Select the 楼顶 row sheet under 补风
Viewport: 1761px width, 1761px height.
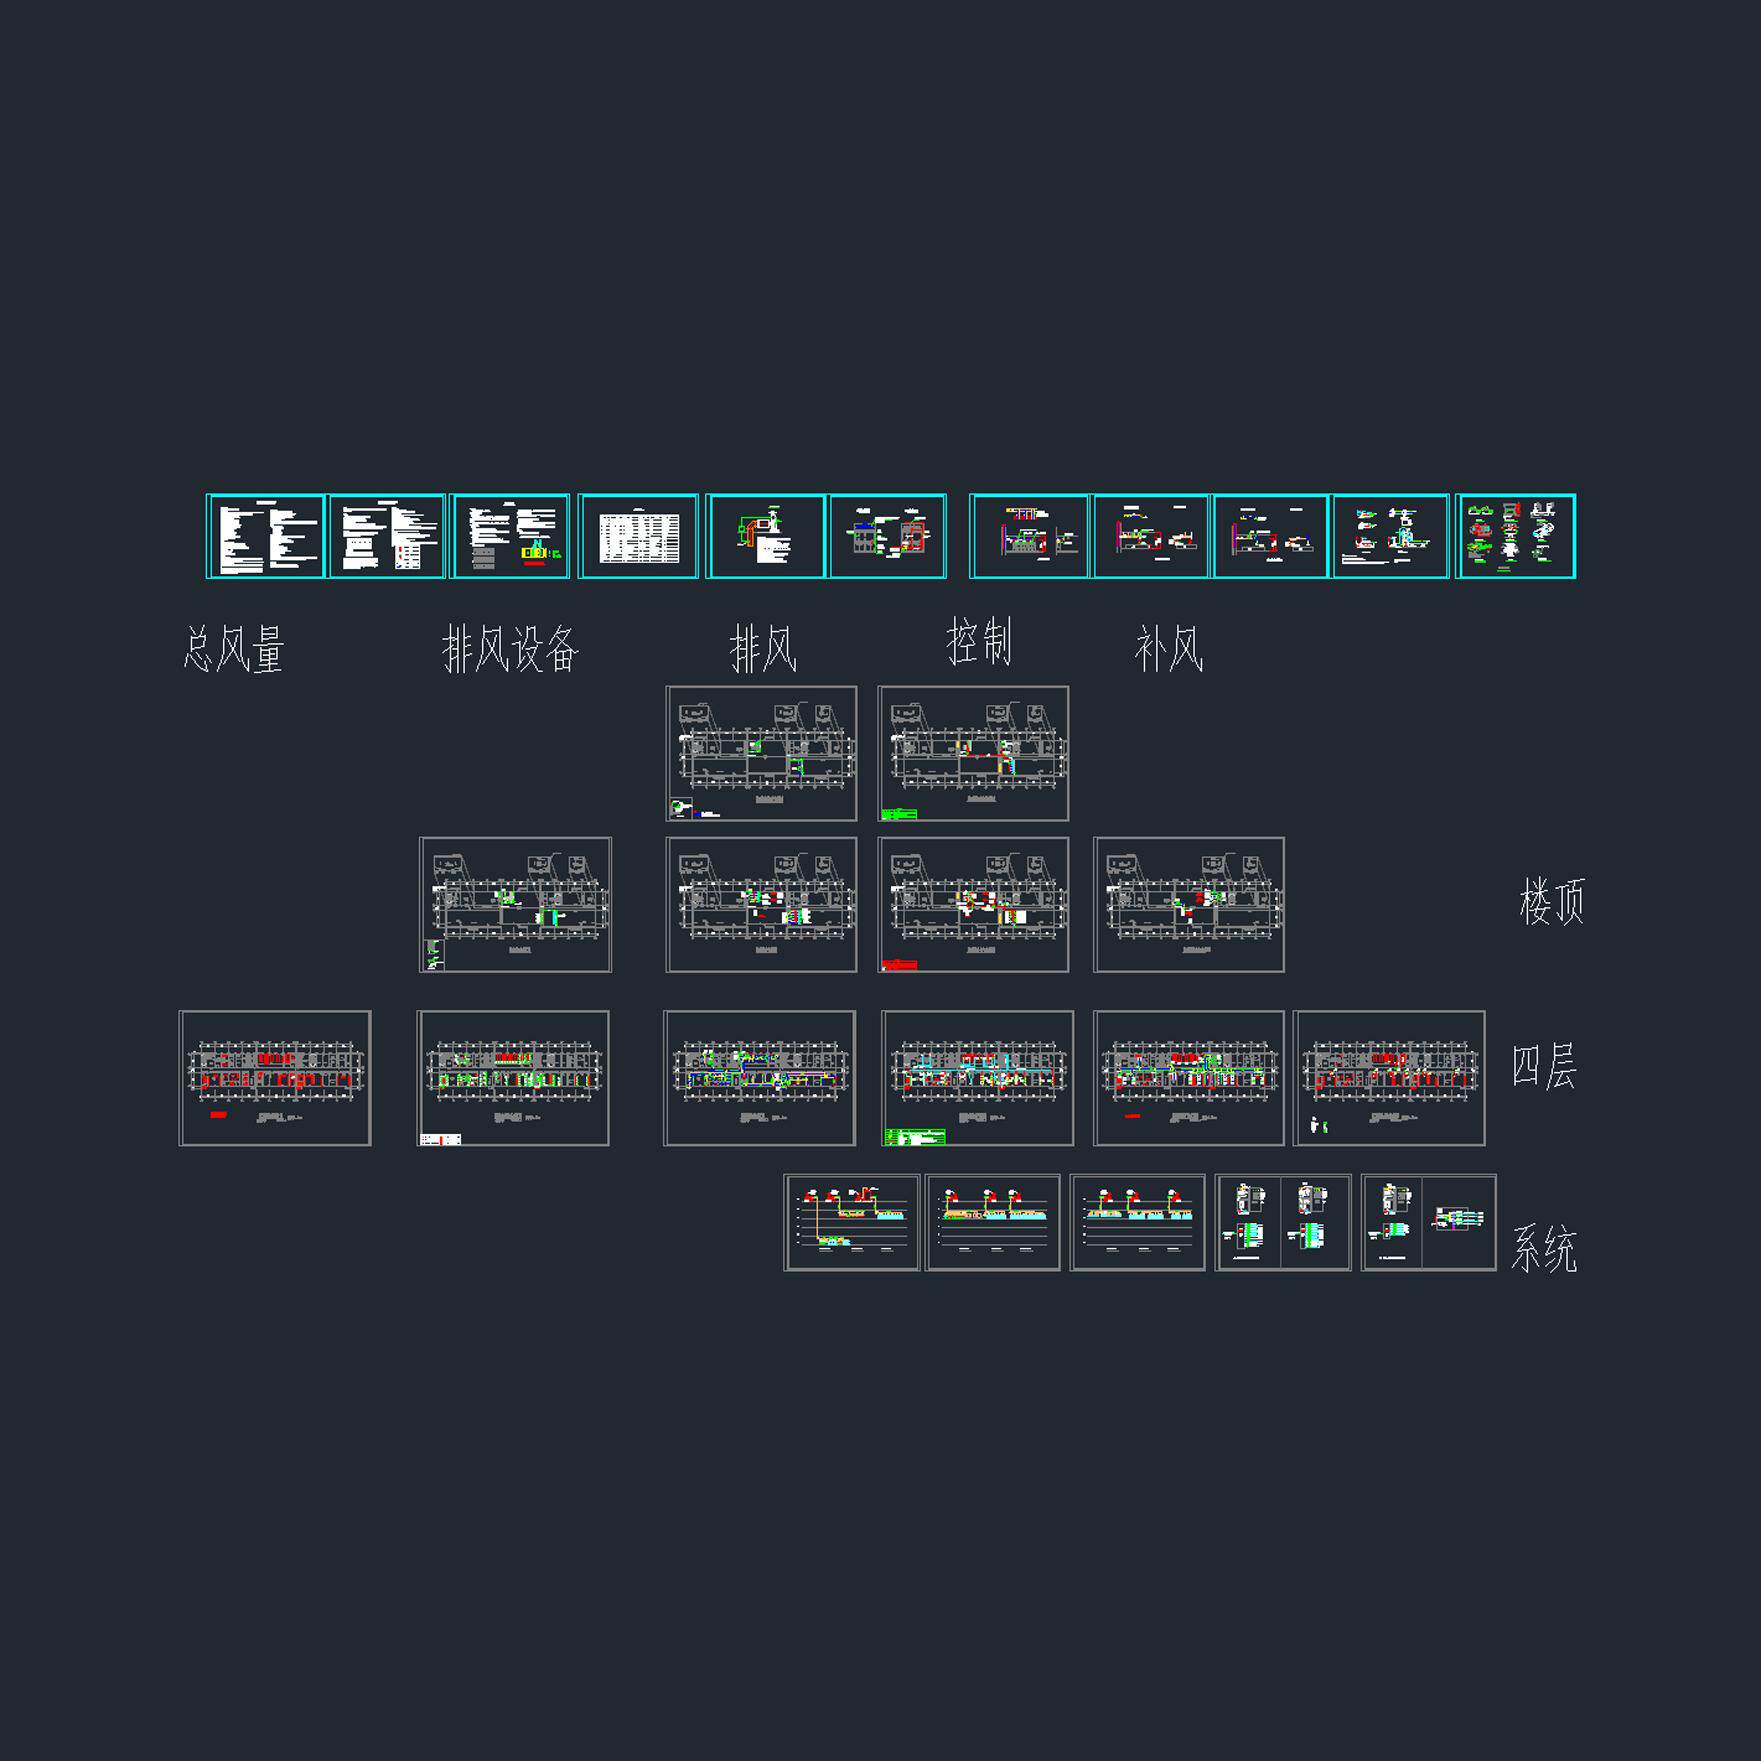(x=1189, y=905)
